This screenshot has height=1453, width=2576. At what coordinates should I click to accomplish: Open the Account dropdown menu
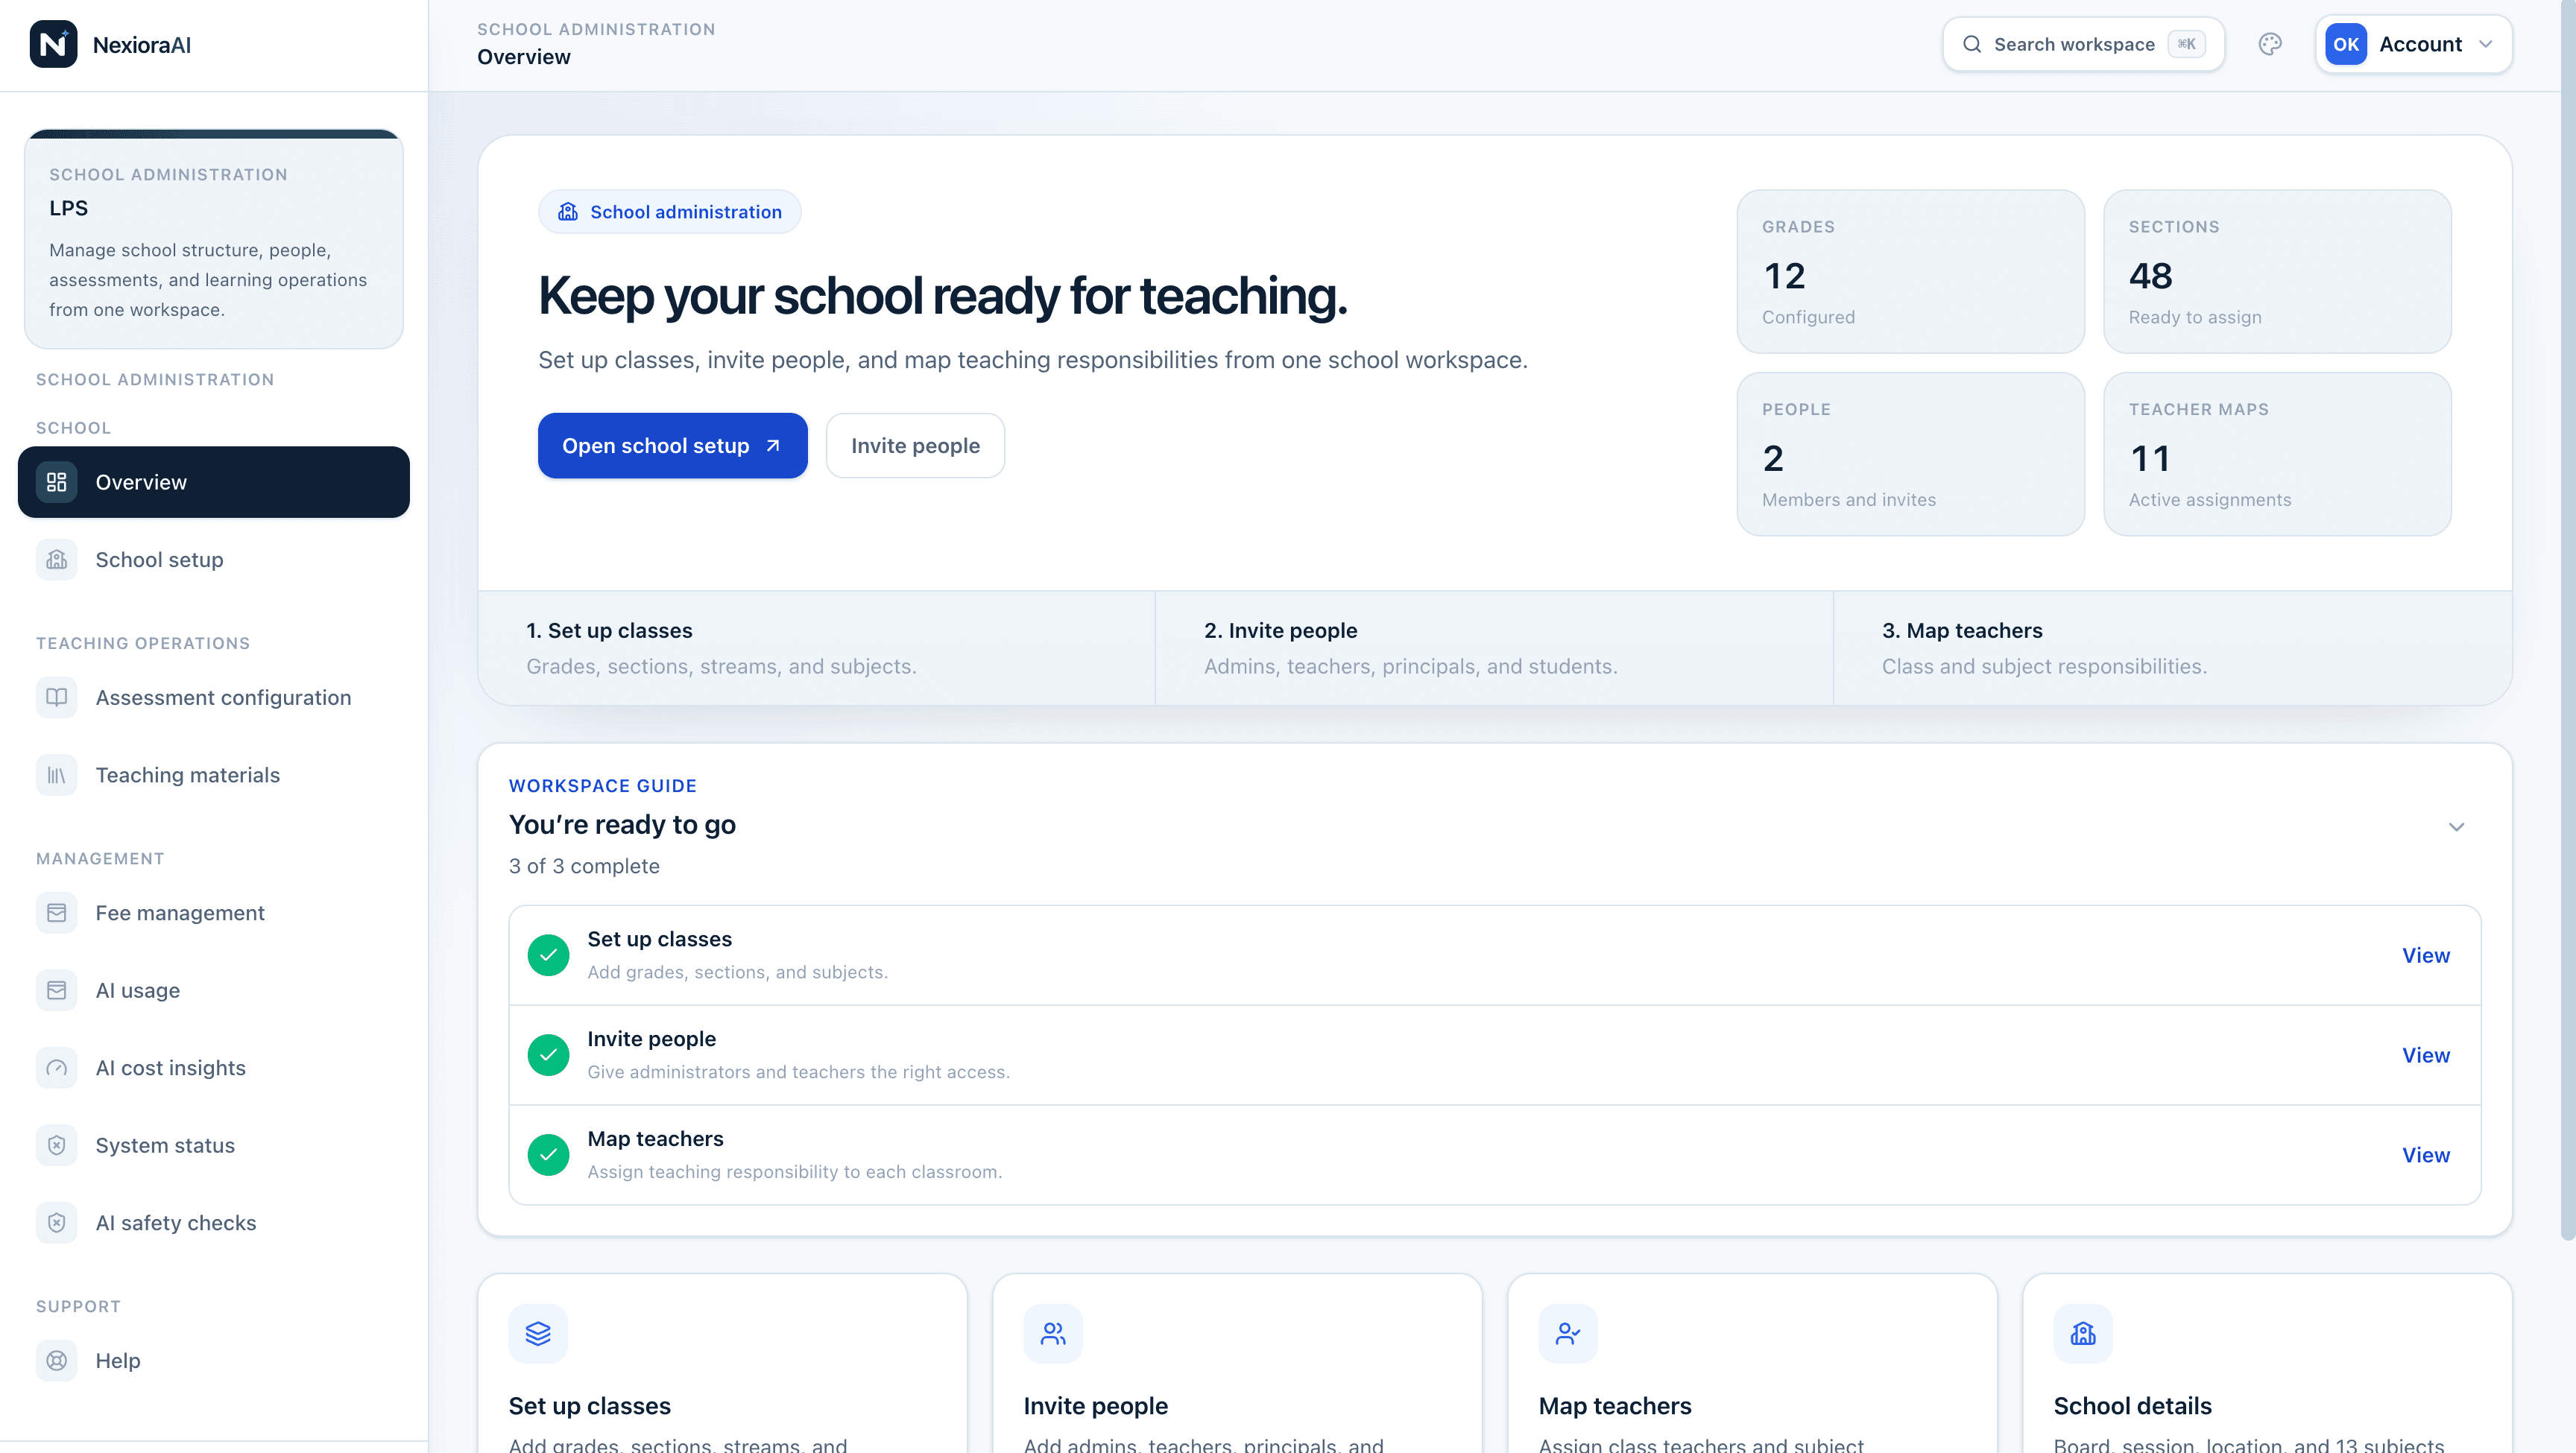pyautogui.click(x=2414, y=44)
